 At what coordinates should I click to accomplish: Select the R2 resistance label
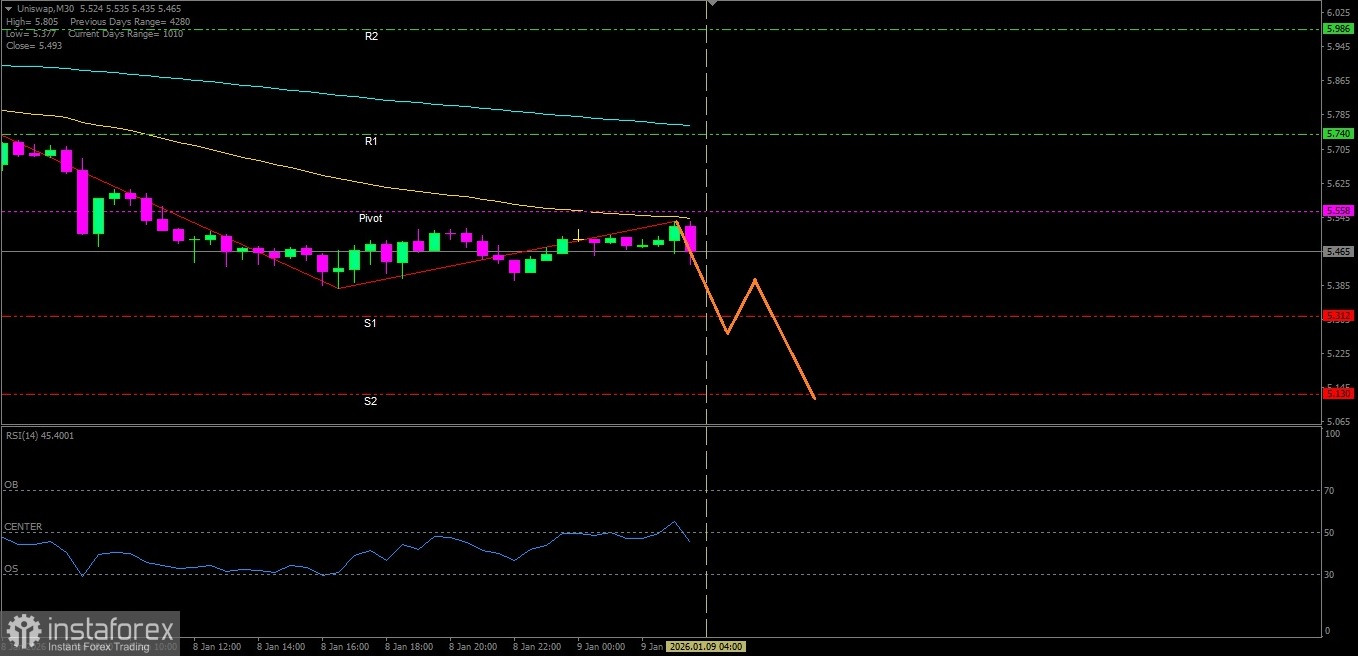click(x=371, y=36)
